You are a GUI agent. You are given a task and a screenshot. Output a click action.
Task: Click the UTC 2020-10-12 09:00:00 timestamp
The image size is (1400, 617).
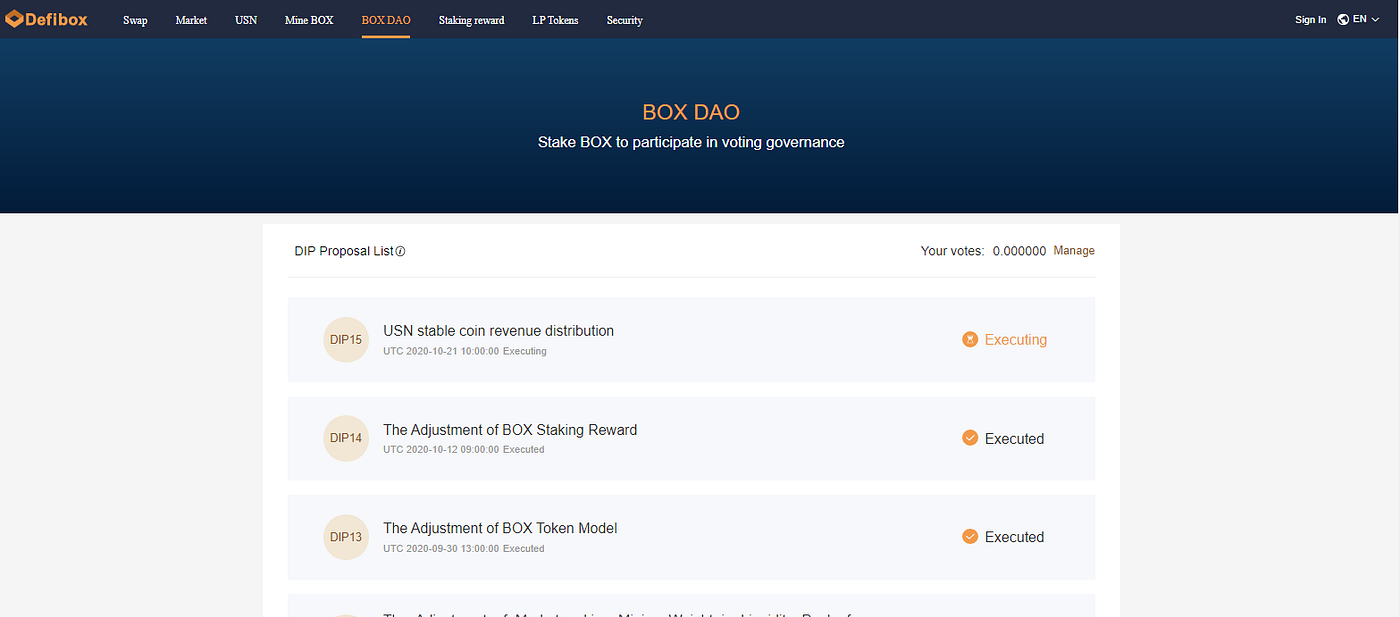441,450
